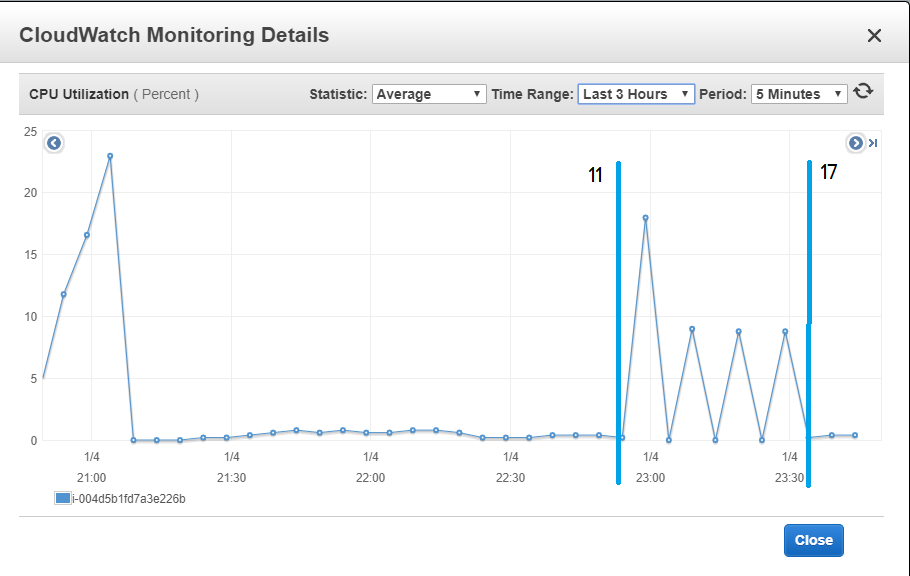Jump to the most recent data point
Screen dimensions: 910x576
(872, 143)
